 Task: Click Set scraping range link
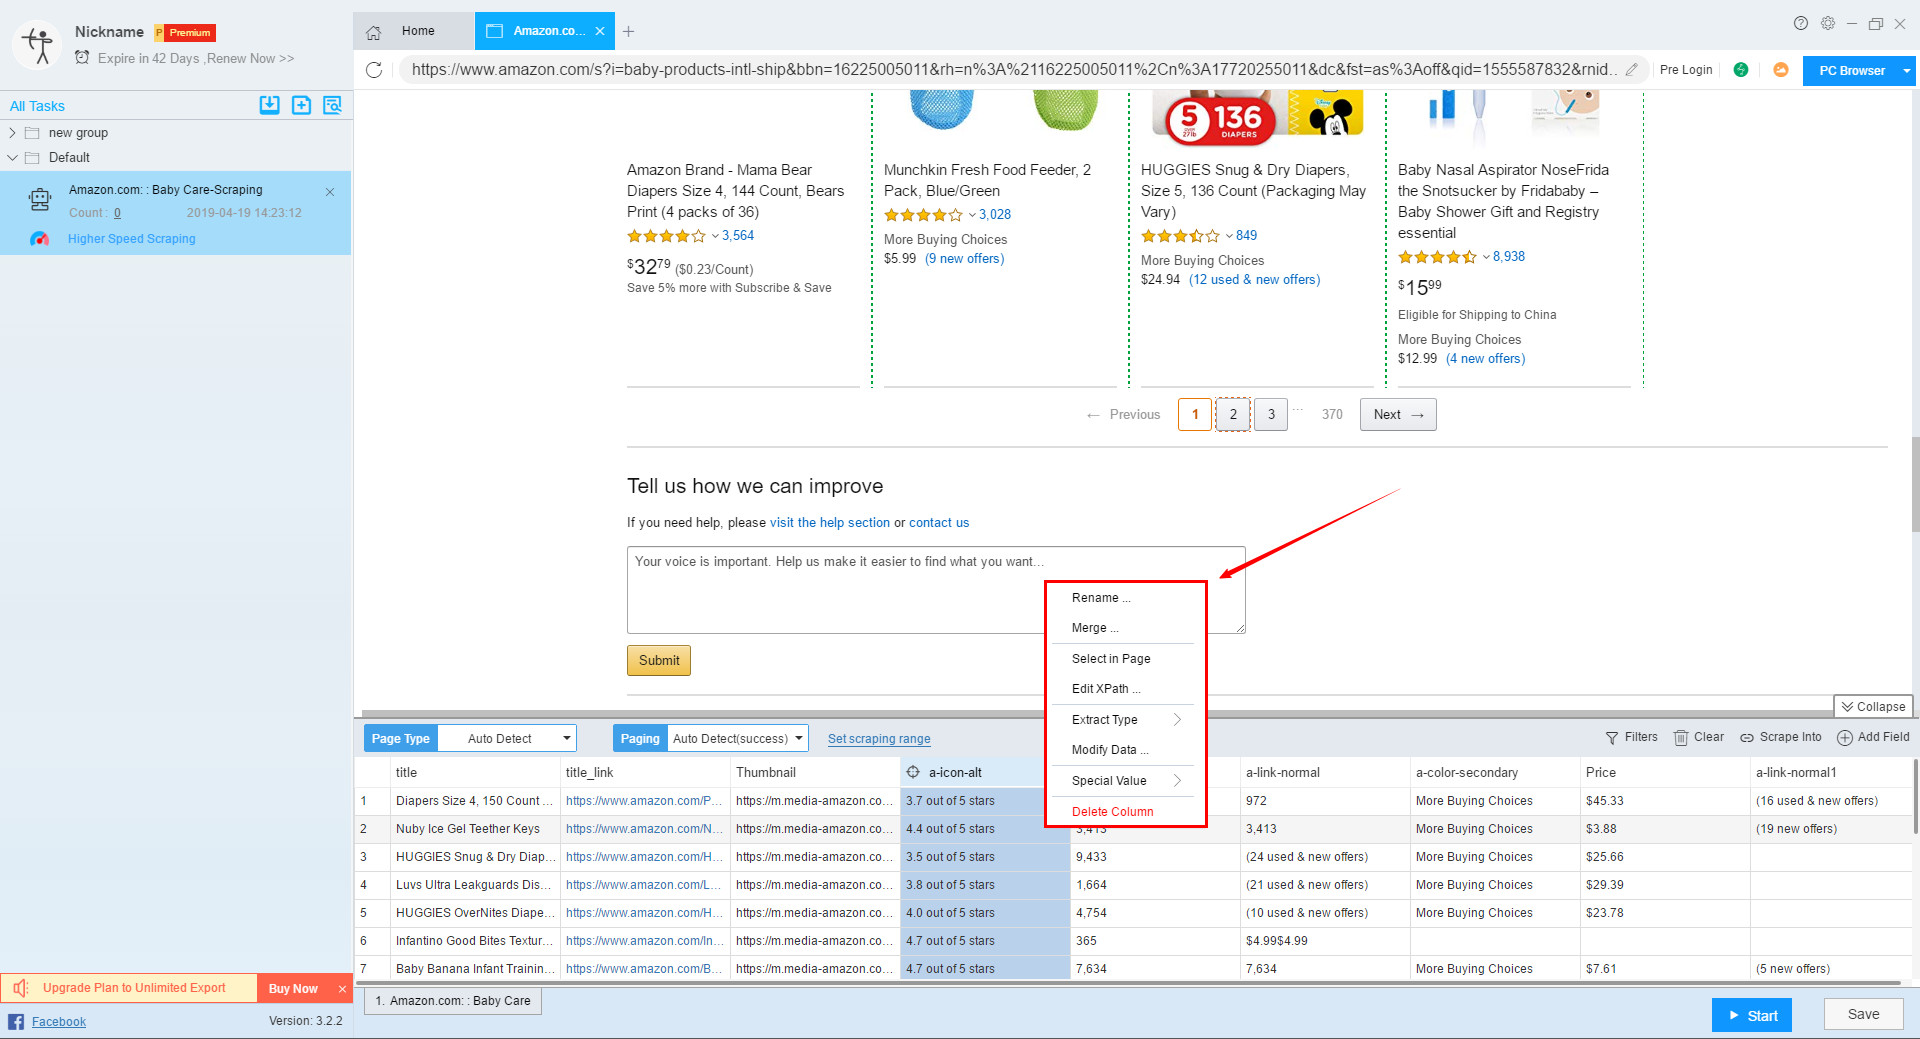pyautogui.click(x=879, y=739)
